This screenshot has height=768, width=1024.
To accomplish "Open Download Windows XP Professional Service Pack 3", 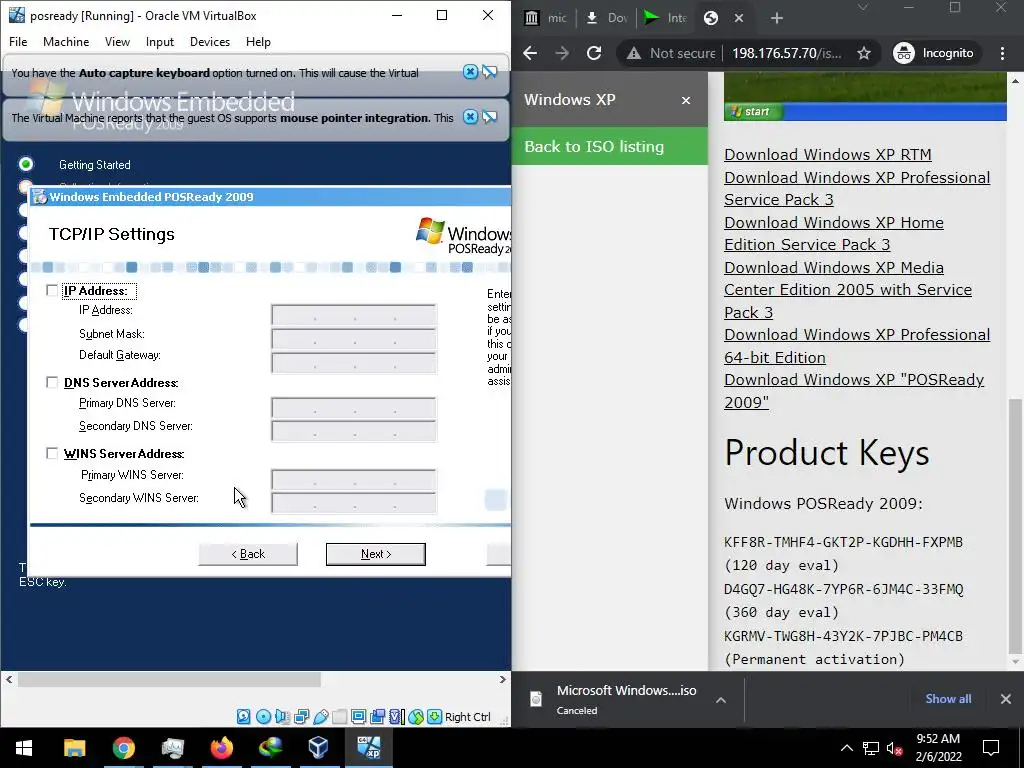I will (x=857, y=189).
